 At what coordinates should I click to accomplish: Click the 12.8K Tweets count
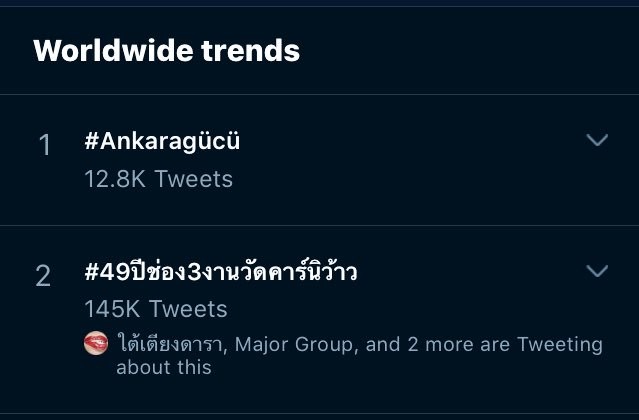coord(158,179)
